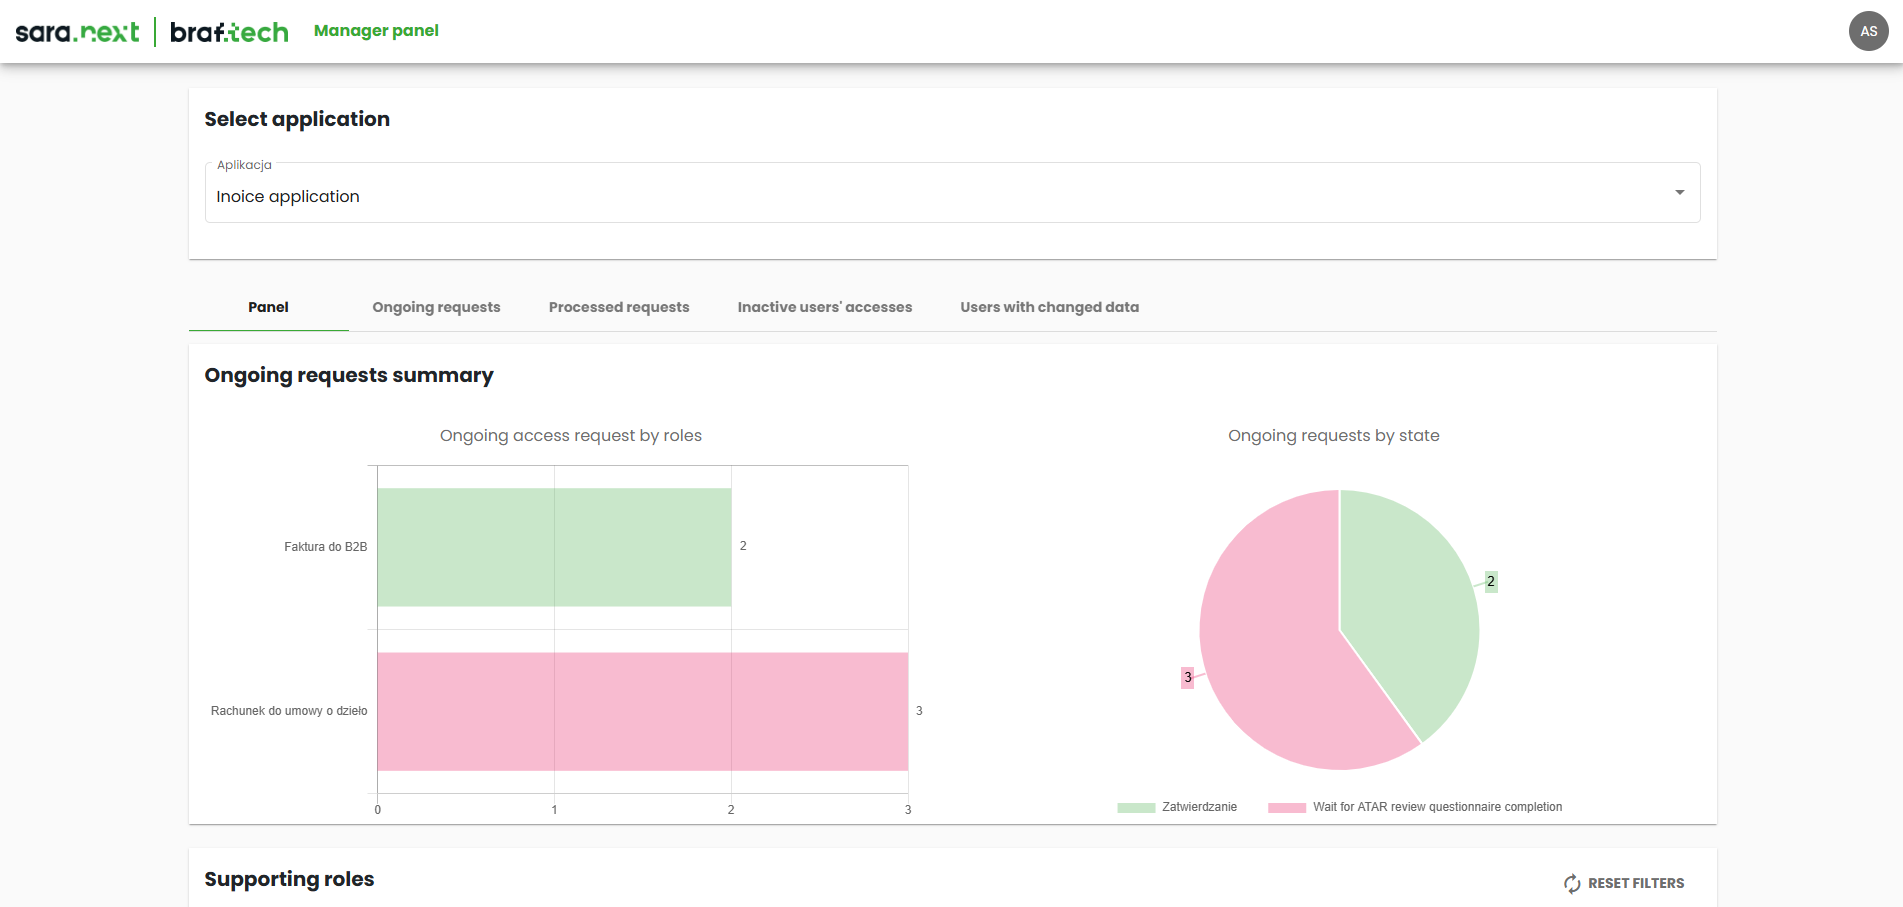Switch to the Ongoing requests tab
This screenshot has height=907, width=1903.
pyautogui.click(x=436, y=307)
